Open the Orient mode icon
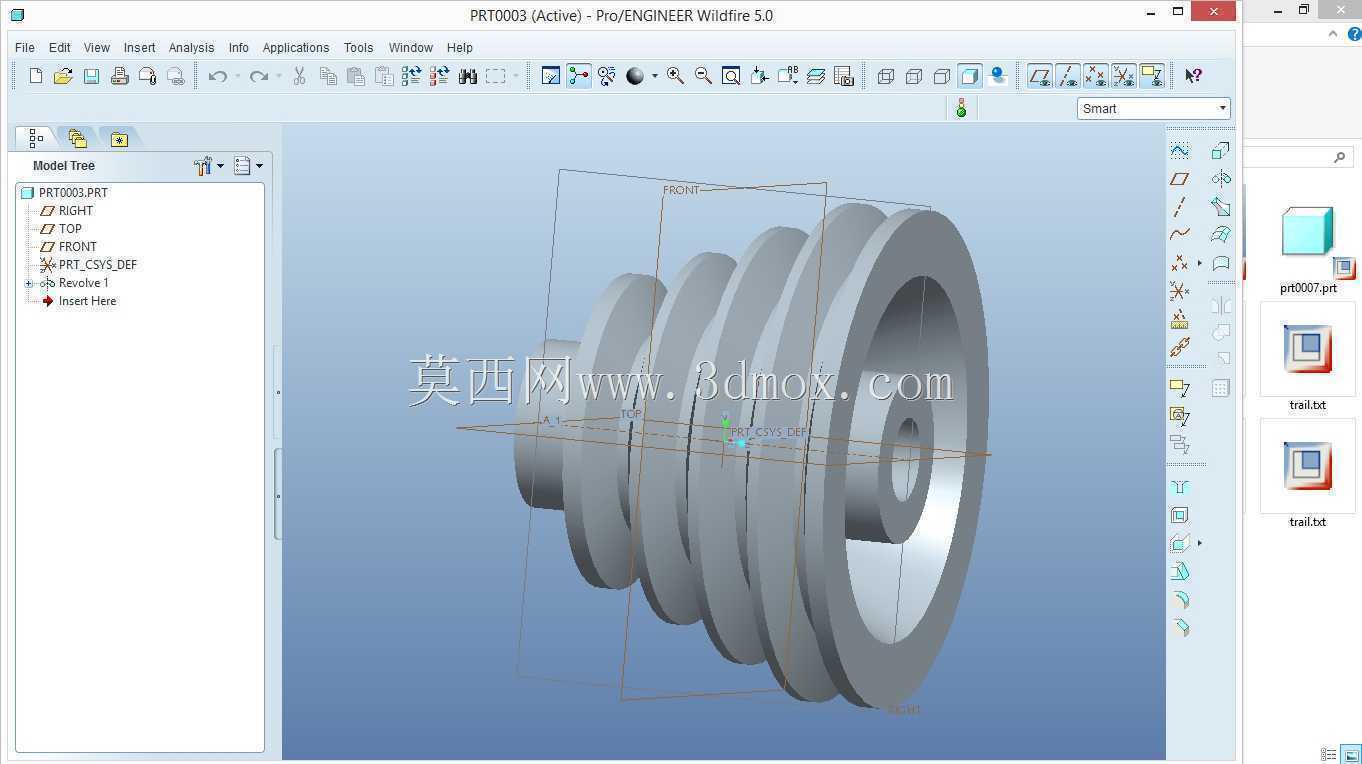This screenshot has height=764, width=1362. click(606, 76)
